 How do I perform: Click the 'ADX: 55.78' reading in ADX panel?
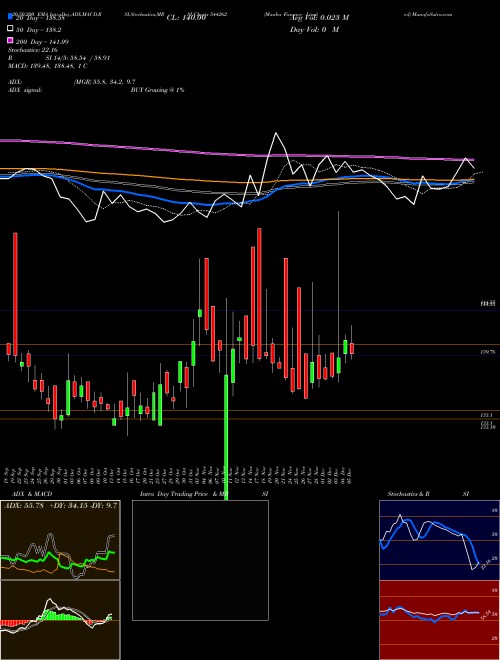click(24, 506)
